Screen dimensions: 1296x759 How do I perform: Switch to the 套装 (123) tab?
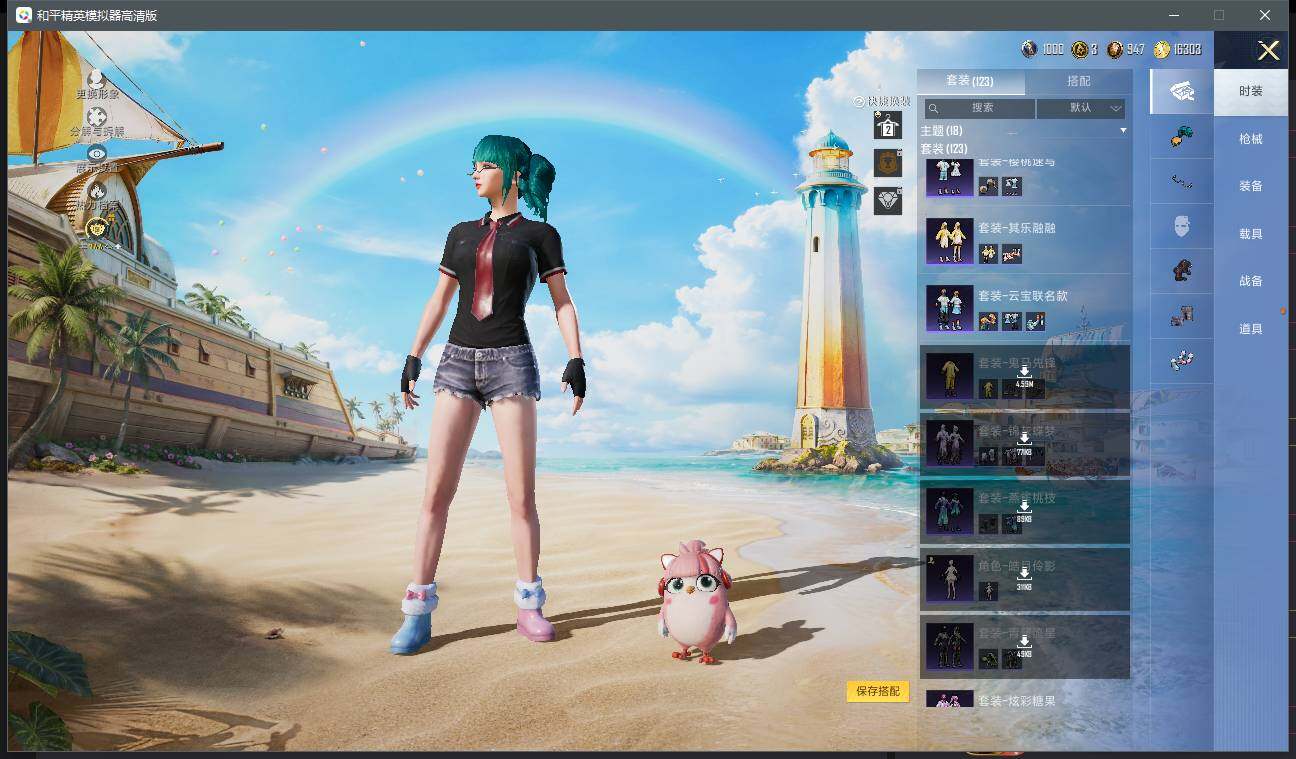tap(970, 81)
